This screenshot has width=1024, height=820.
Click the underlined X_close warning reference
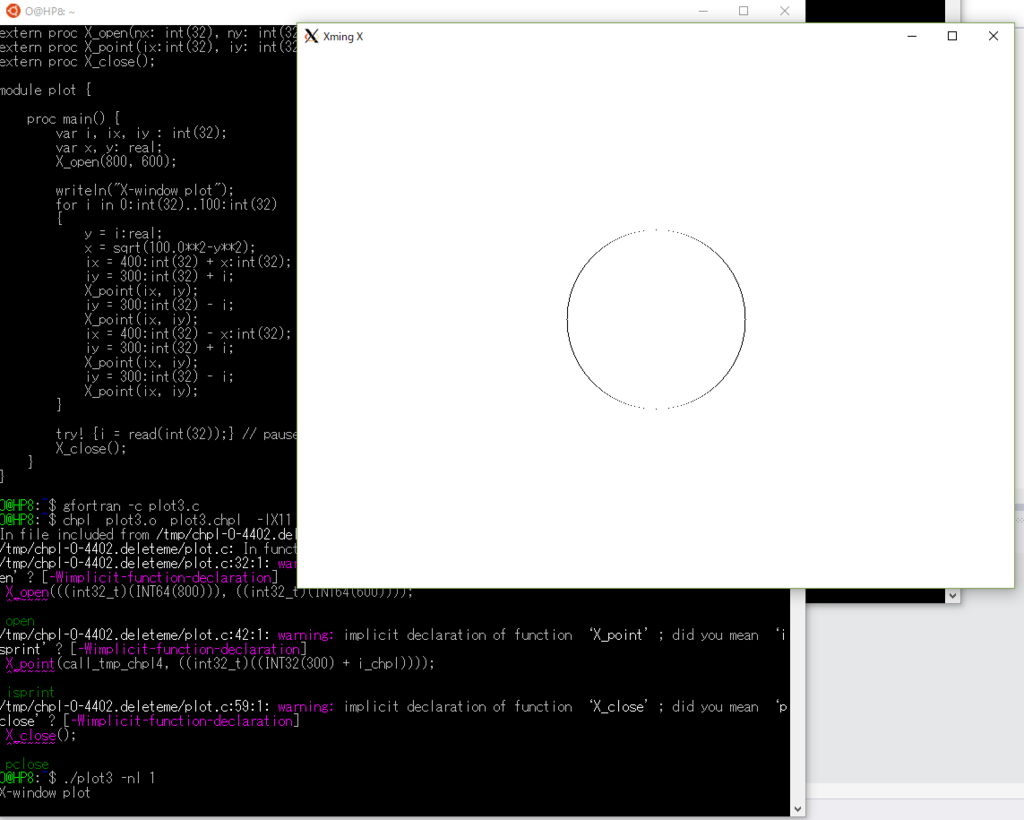click(30, 735)
